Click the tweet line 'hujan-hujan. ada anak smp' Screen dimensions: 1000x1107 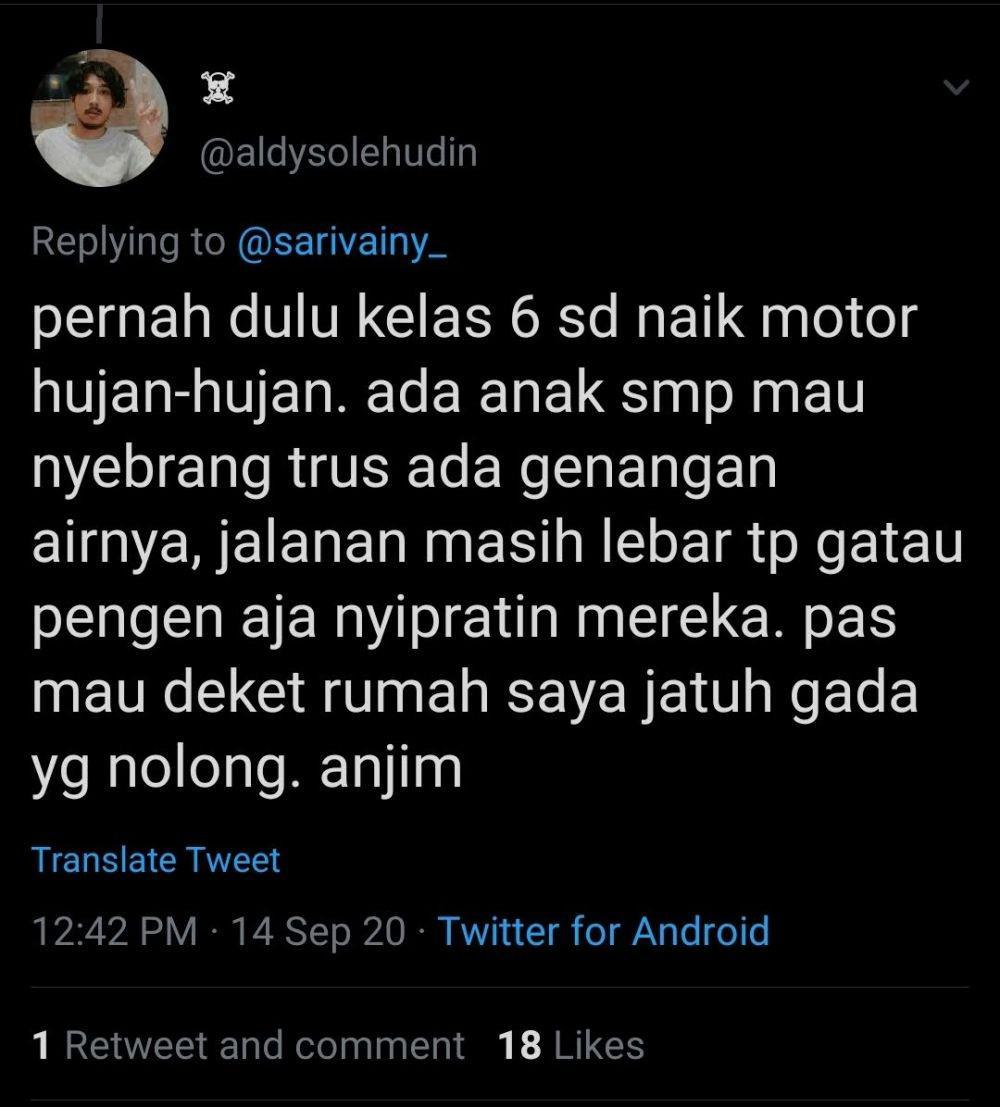[x=448, y=394]
